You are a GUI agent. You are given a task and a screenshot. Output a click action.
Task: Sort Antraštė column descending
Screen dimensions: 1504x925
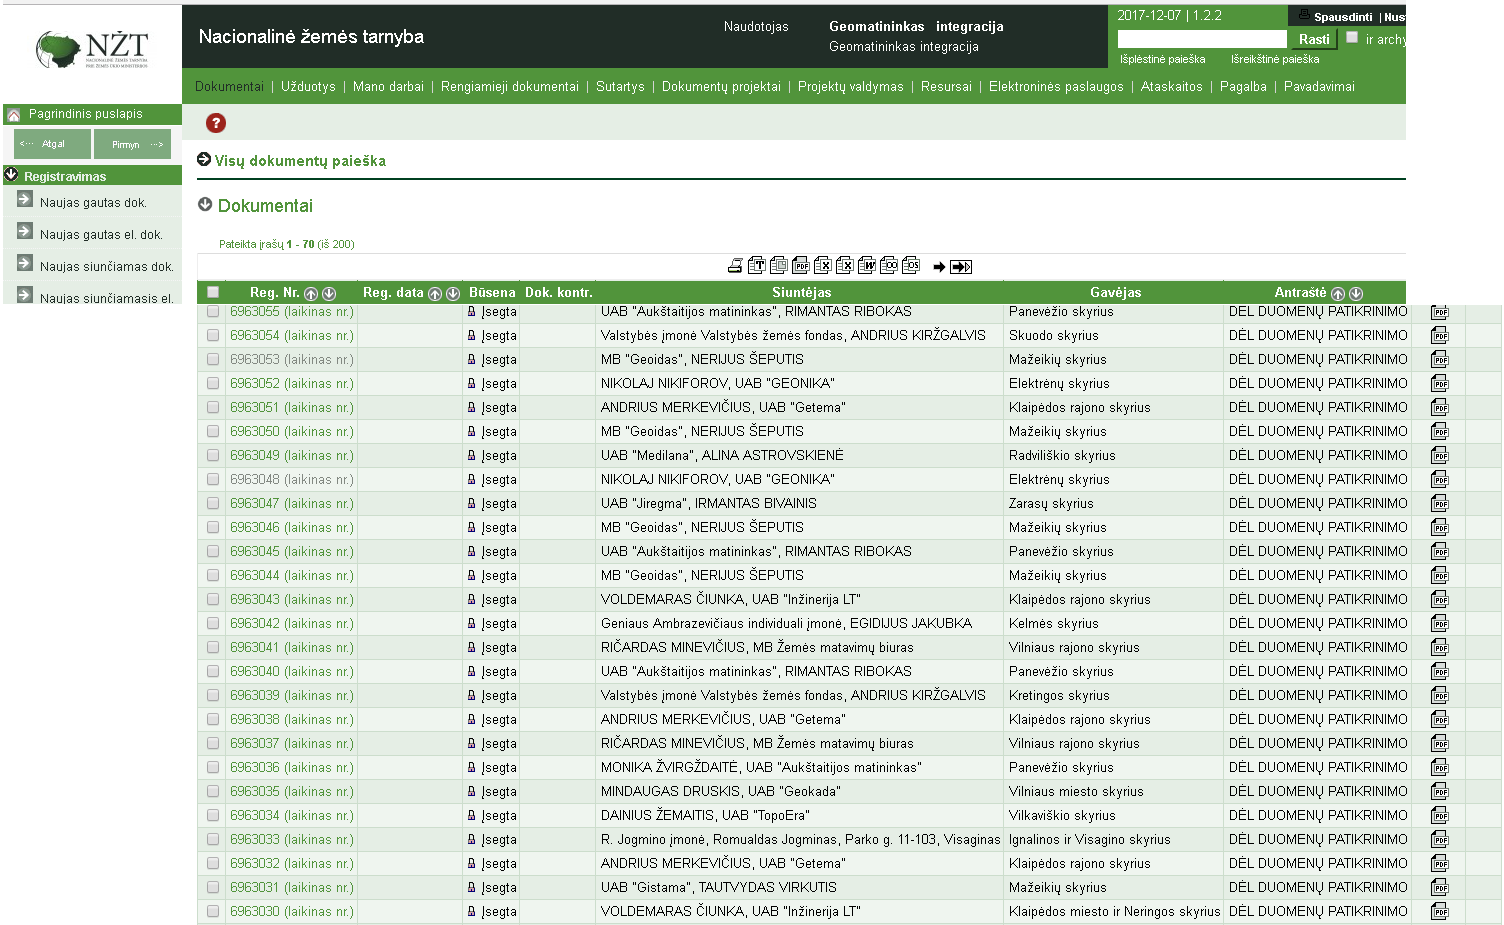point(1356,293)
